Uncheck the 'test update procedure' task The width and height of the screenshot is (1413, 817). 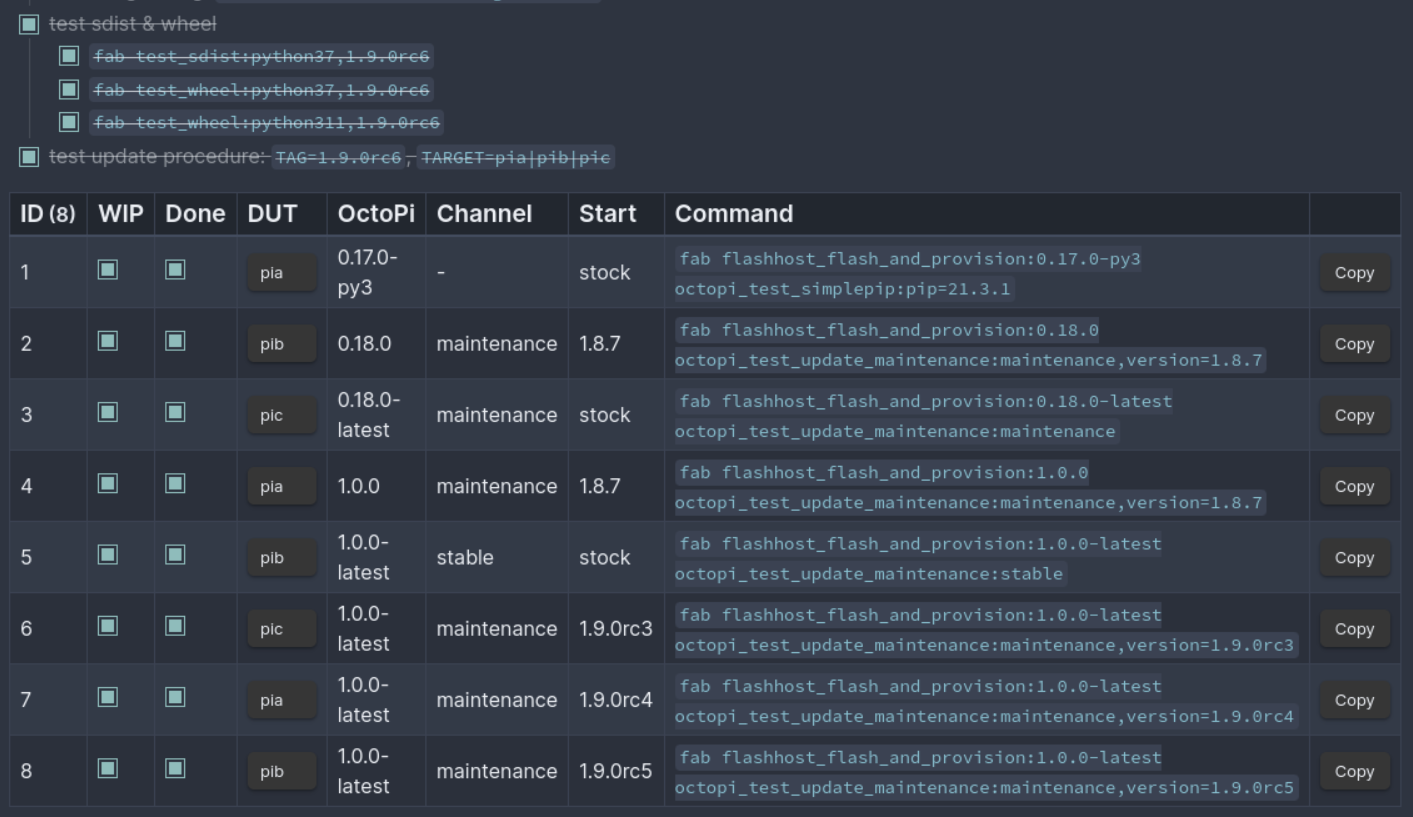pyautogui.click(x=31, y=157)
